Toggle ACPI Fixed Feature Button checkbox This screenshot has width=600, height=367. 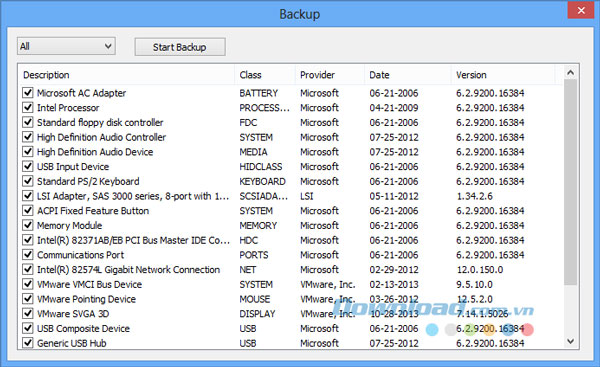point(28,210)
